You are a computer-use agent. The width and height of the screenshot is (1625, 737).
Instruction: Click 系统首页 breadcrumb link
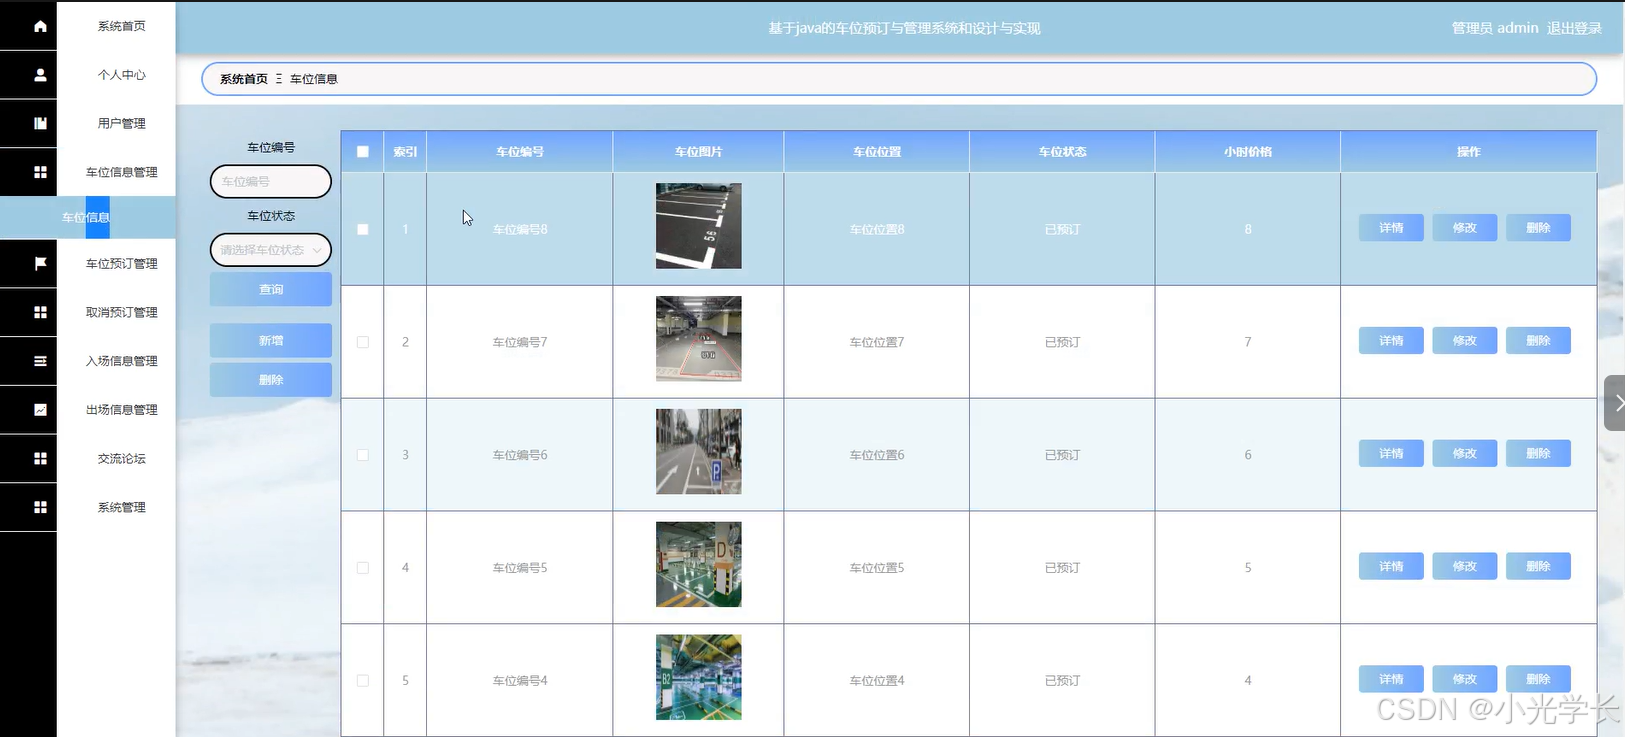tap(244, 79)
